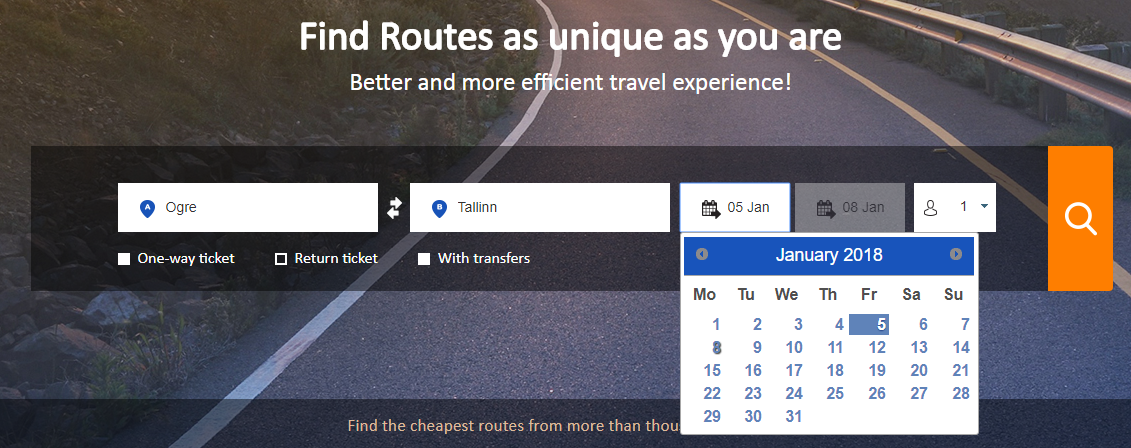Open the 08 Jan return date field
The image size is (1131, 448).
850,208
